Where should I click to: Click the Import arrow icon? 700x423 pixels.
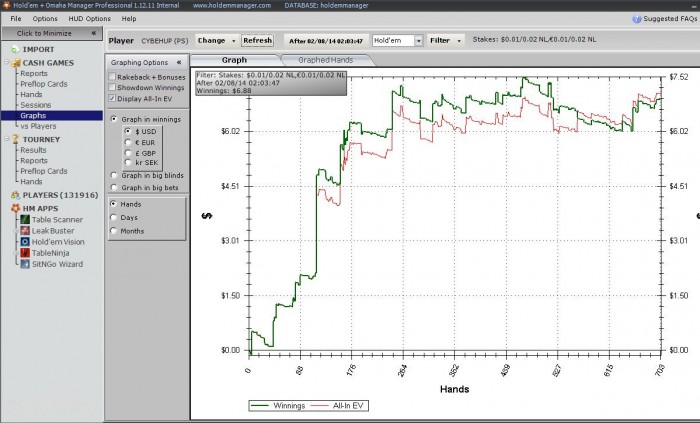pos(15,49)
